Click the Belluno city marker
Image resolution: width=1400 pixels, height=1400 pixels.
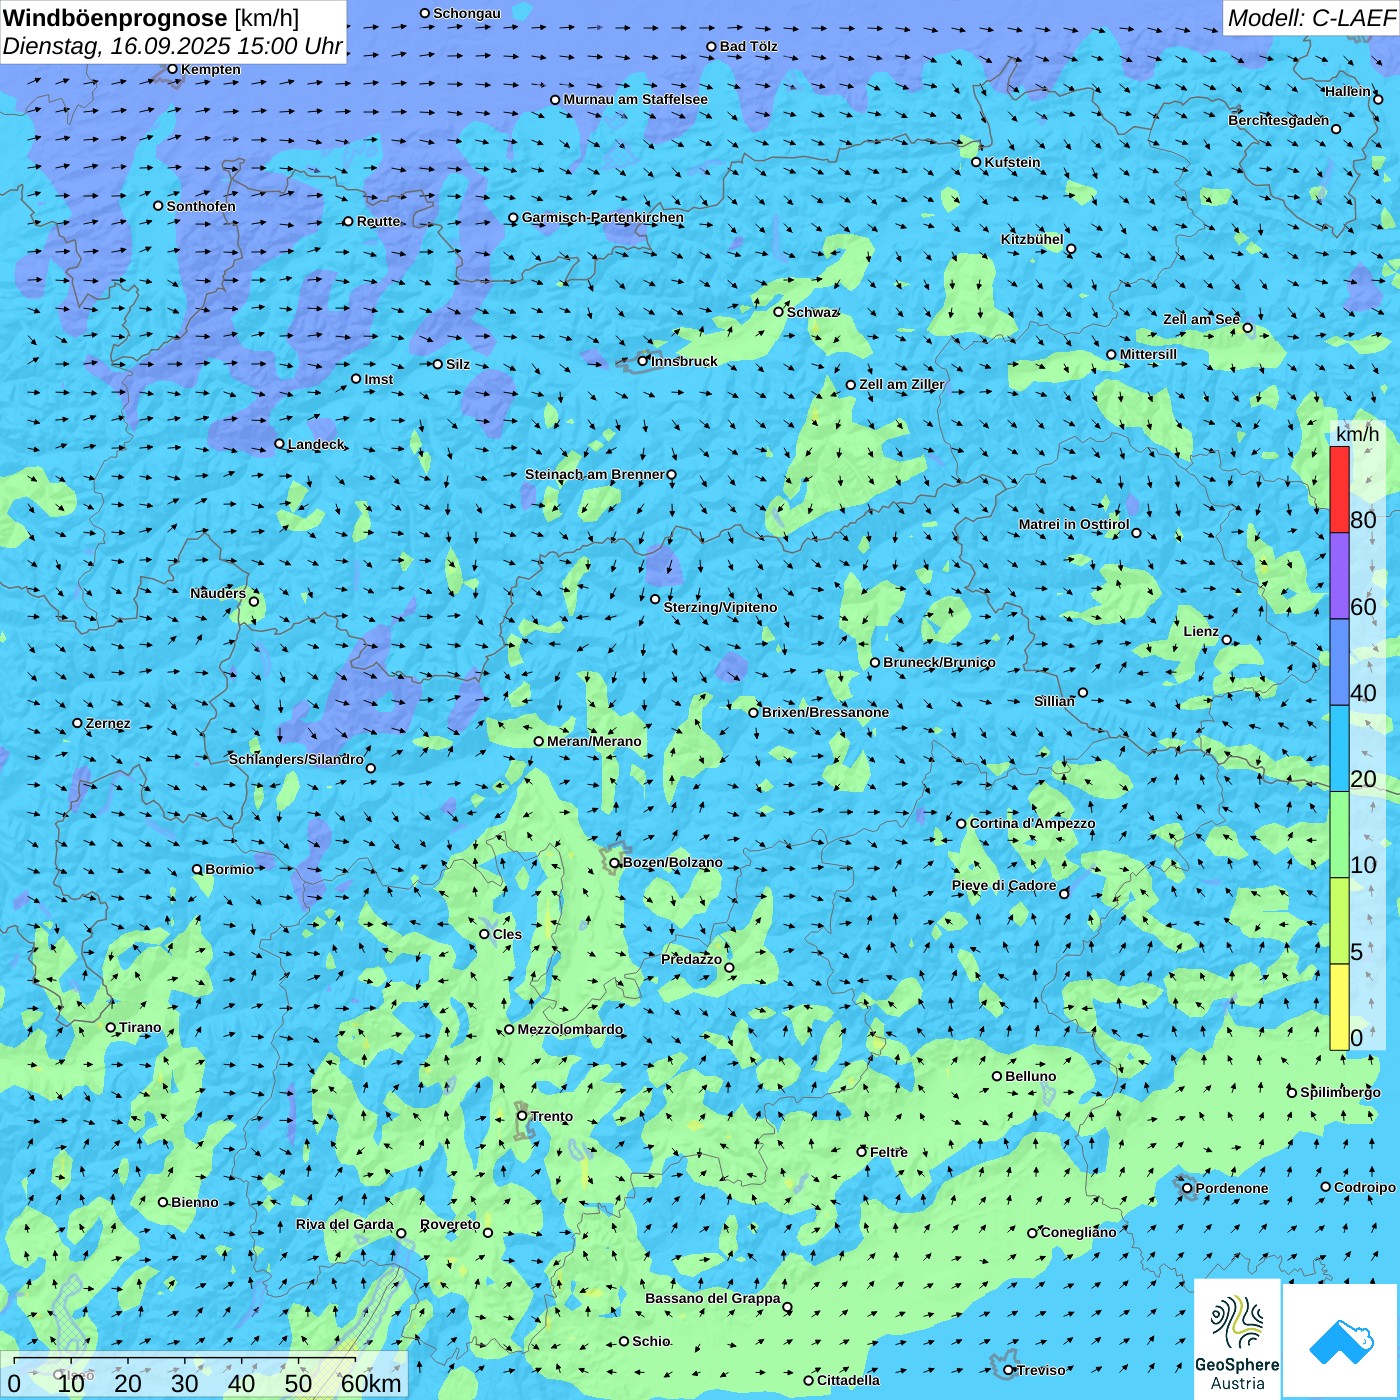point(997,1076)
